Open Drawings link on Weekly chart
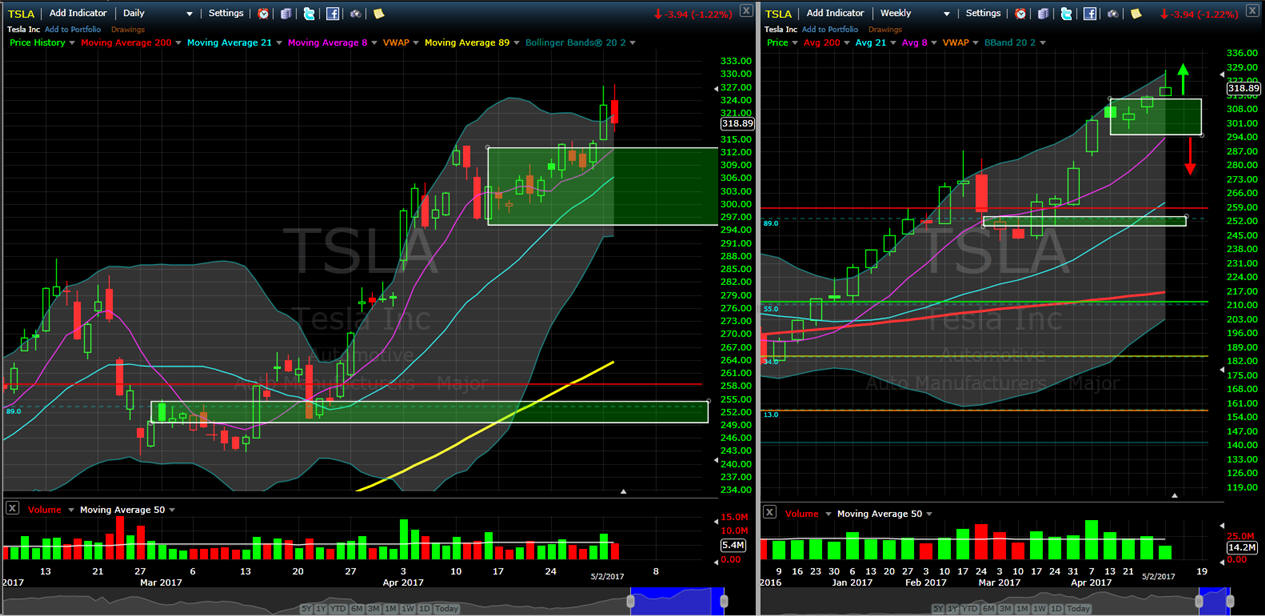 [x=885, y=29]
